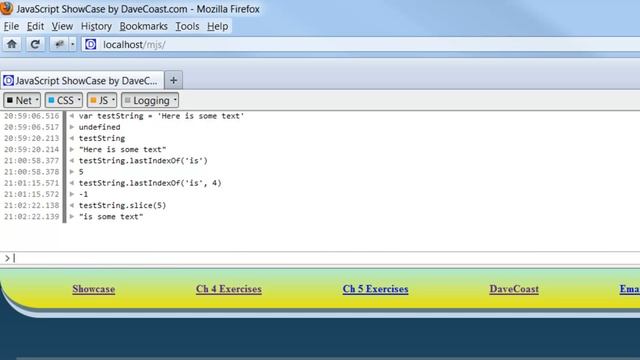This screenshot has width=640, height=360.
Task: Click the 'undefined' console output
Action: [99, 127]
